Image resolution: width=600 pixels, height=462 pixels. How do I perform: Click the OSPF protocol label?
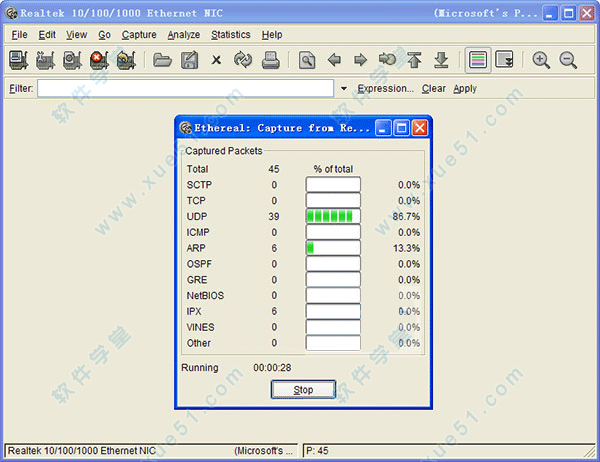pos(199,264)
